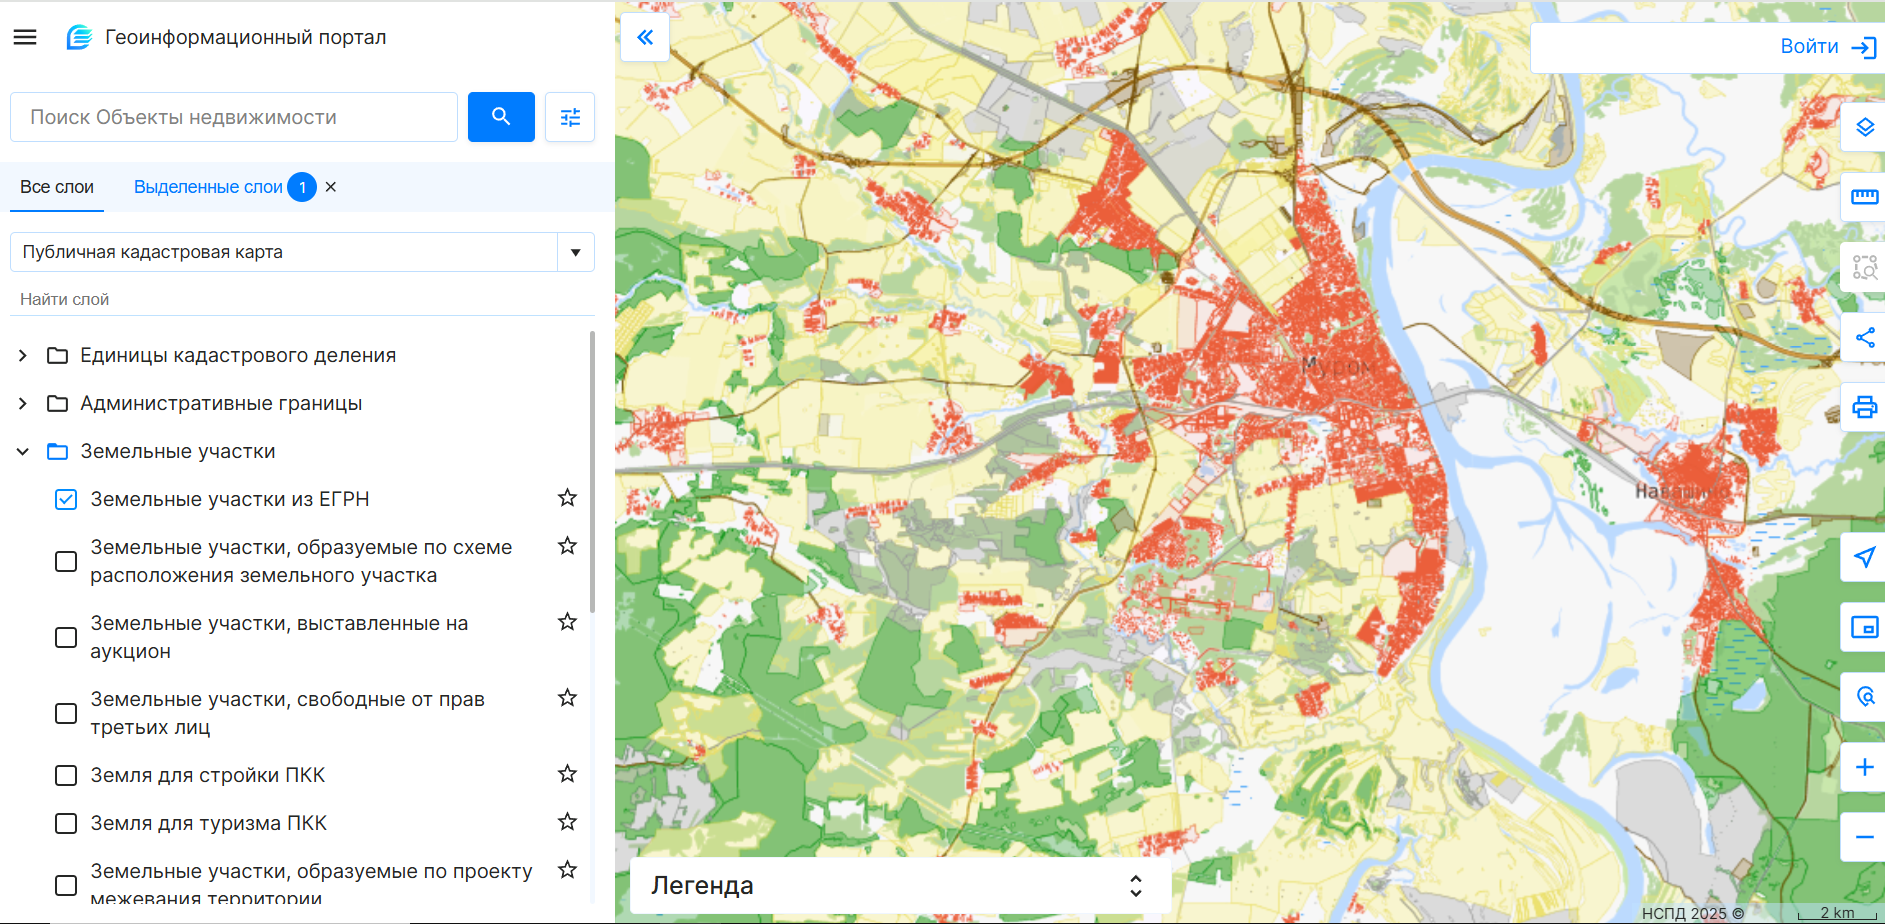
Task: Click the Поиск Объекты недвижимости search field
Action: 234,117
